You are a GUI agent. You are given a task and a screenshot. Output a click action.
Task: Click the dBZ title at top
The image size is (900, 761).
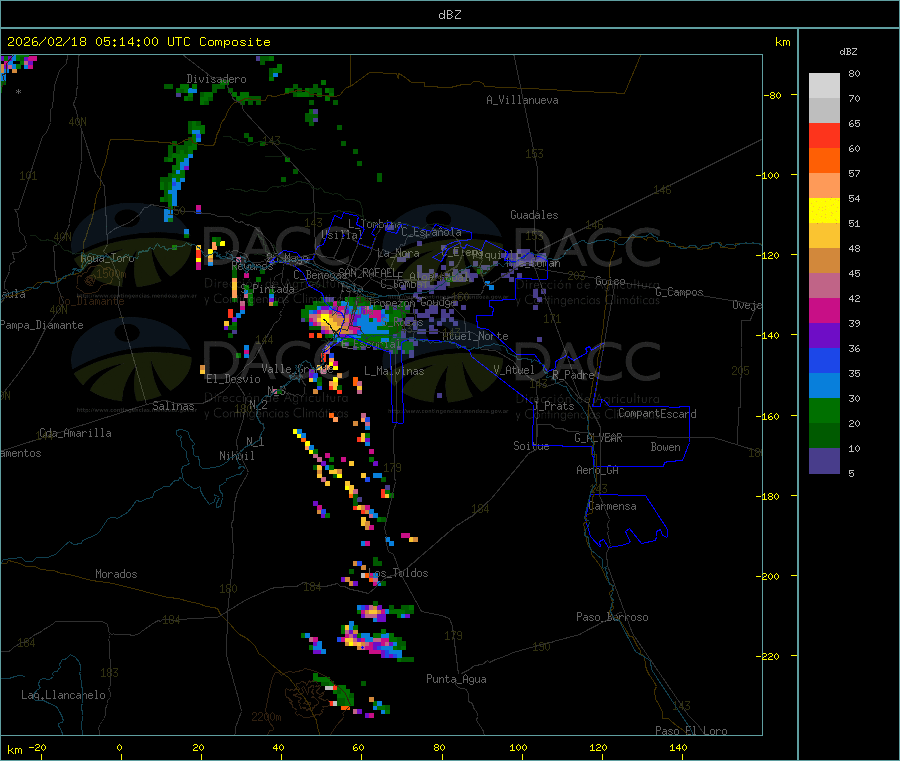coord(449,15)
